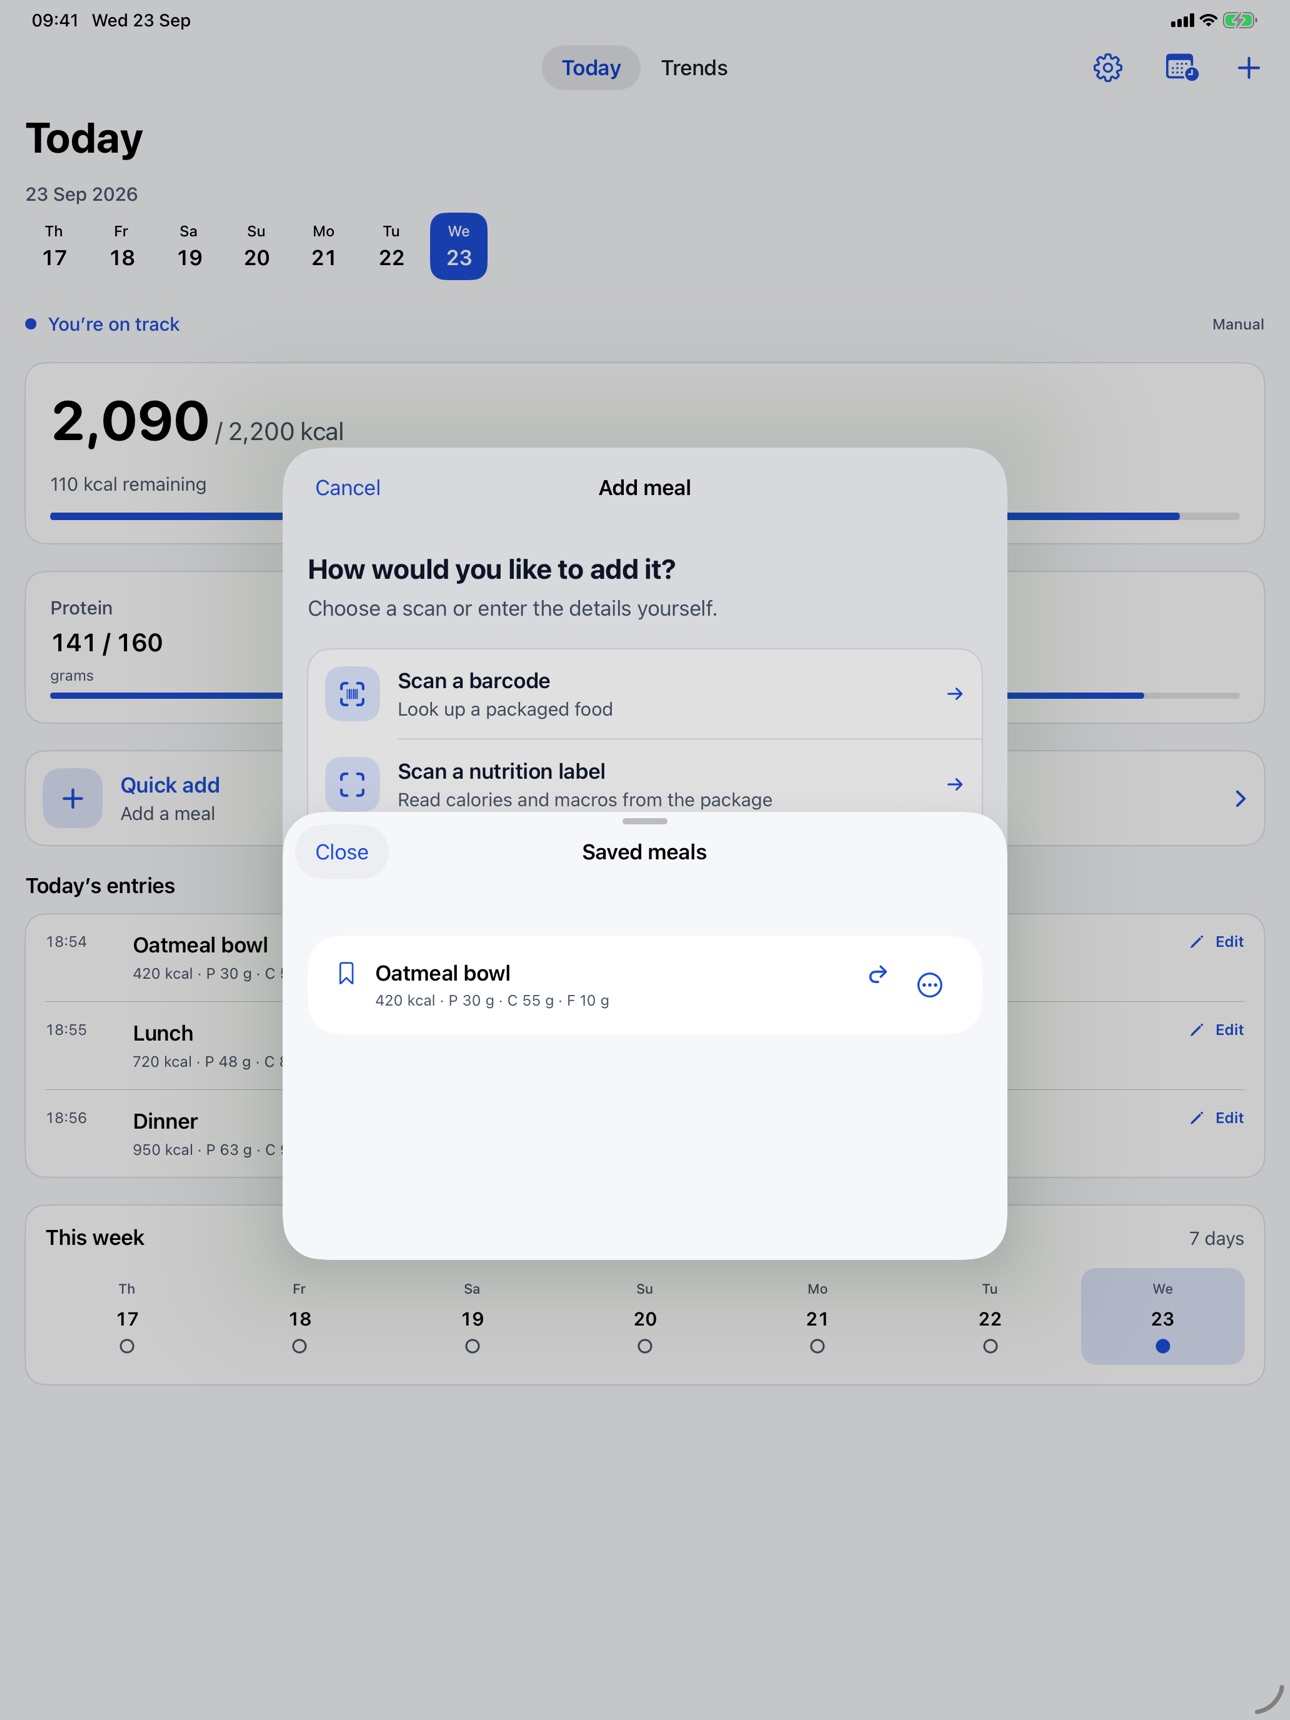Tap pencil icon on Oatmeal bowl entry
Screen dimensions: 1290x1720
click(1197, 942)
